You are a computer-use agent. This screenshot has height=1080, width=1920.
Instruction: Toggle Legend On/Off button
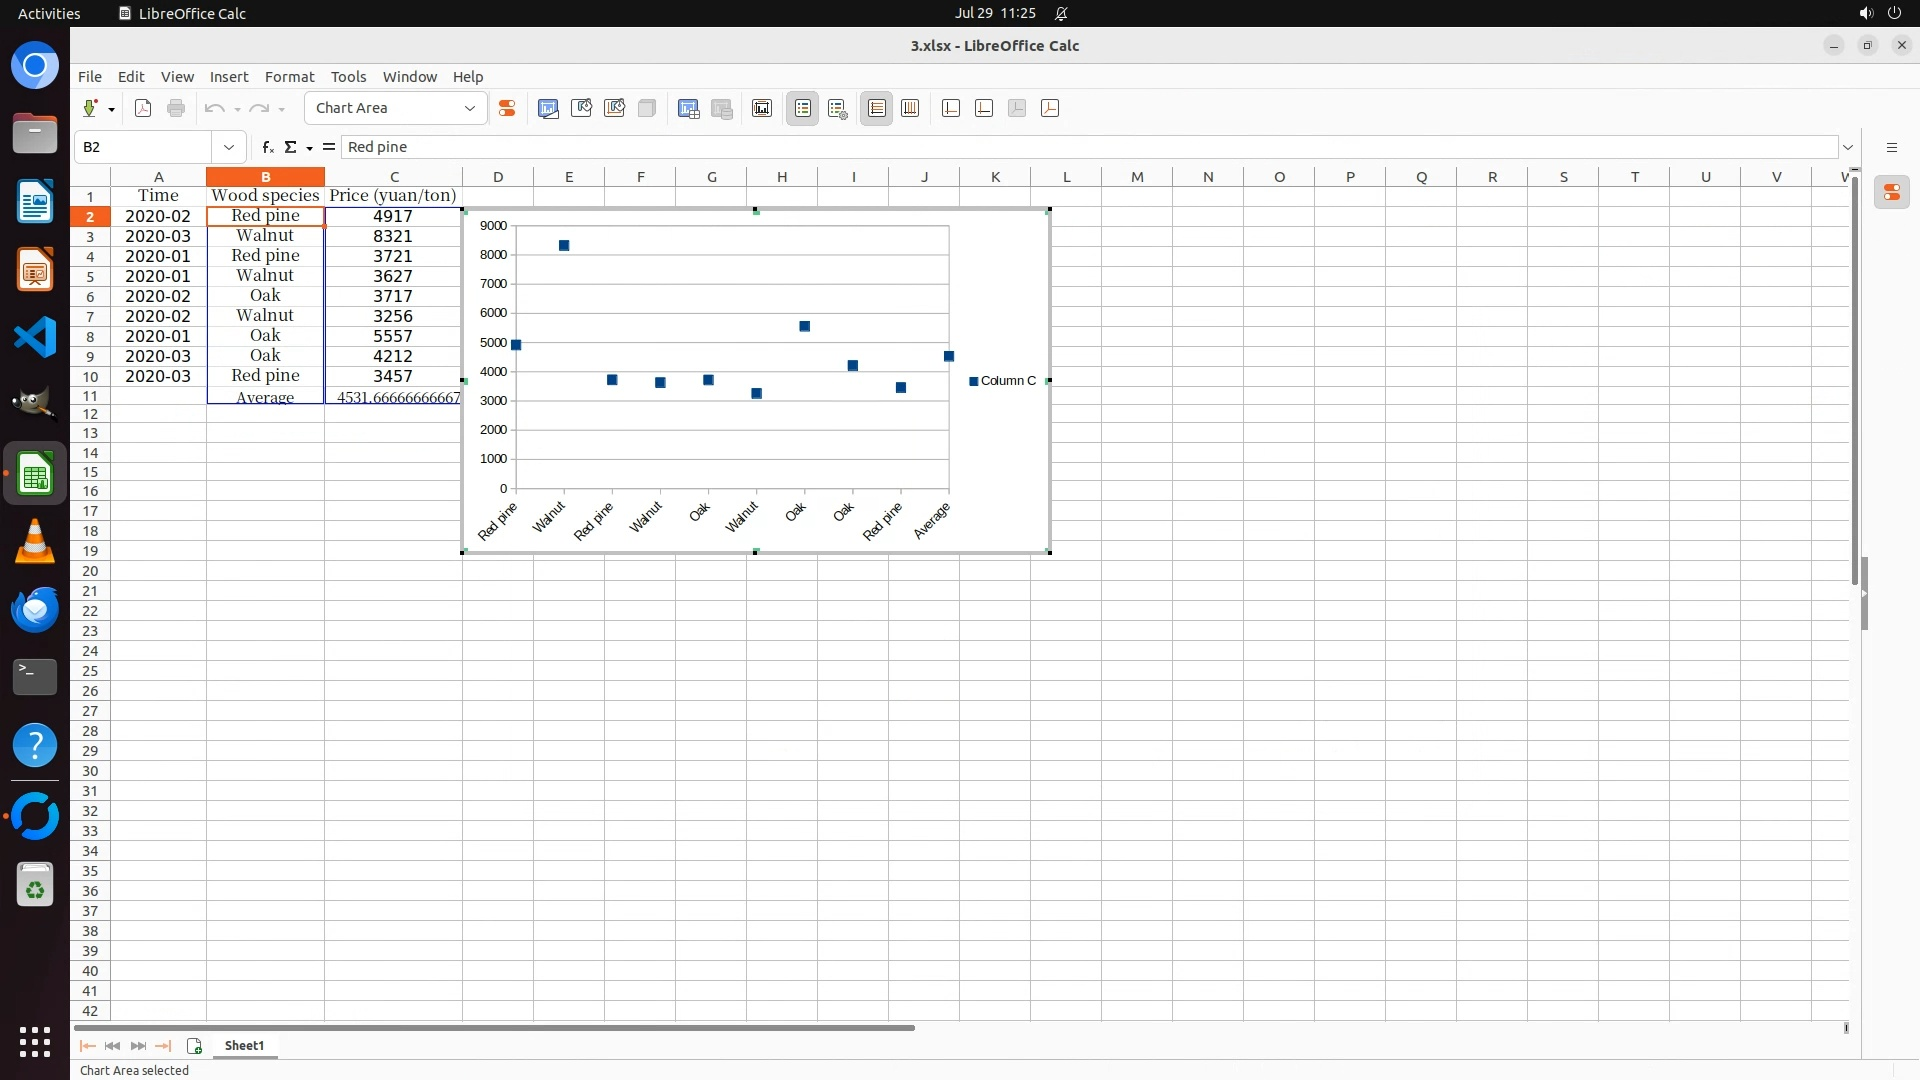click(803, 108)
